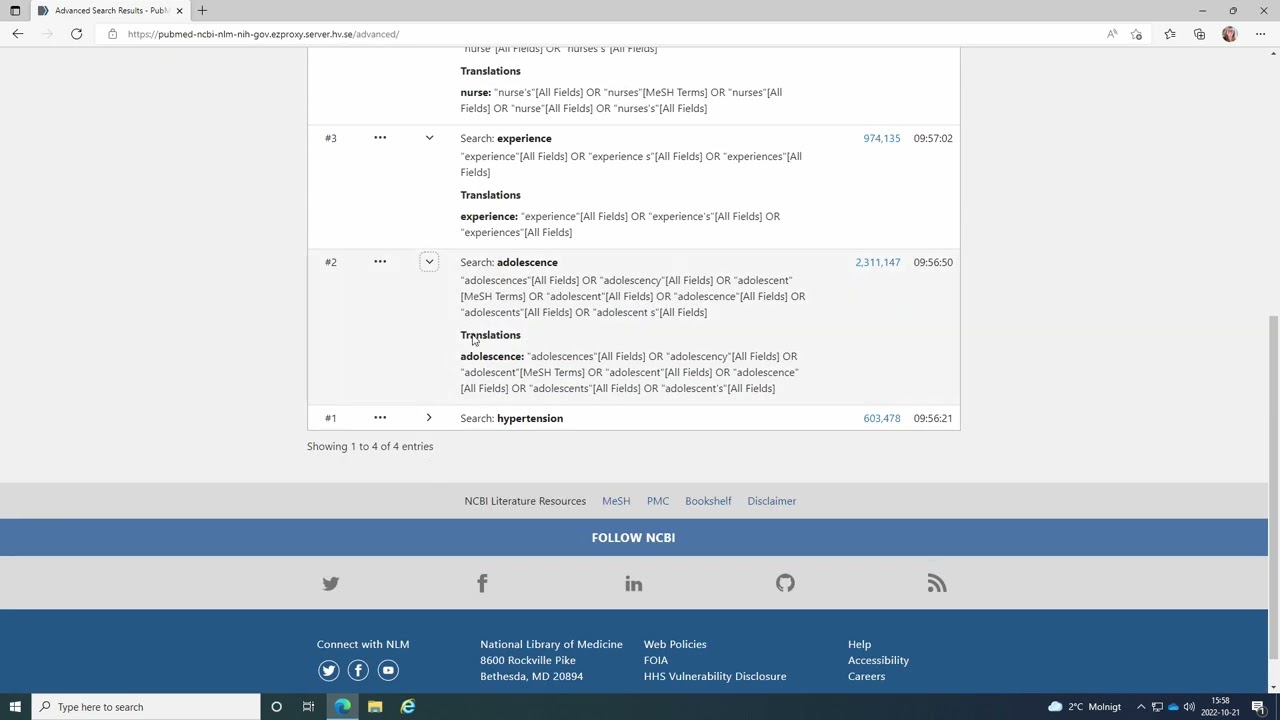
Task: Open browser profile avatar menu
Action: pos(1229,34)
